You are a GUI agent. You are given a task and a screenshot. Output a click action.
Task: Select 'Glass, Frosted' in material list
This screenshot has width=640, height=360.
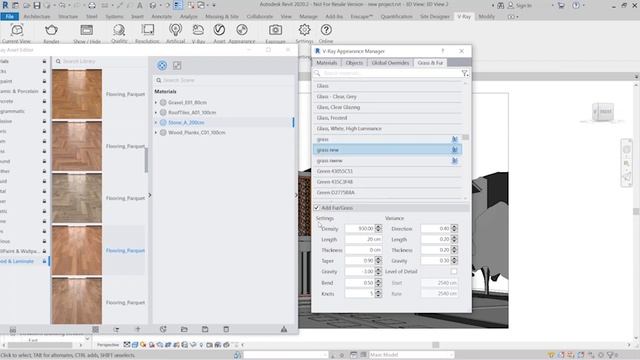tap(388, 118)
